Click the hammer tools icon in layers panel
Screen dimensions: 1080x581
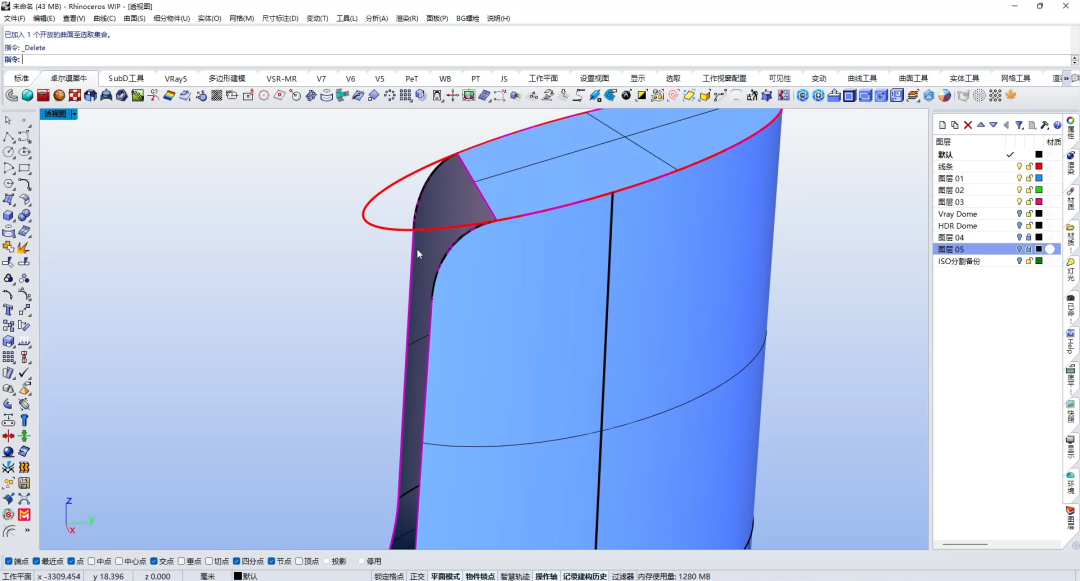[x=1045, y=125]
